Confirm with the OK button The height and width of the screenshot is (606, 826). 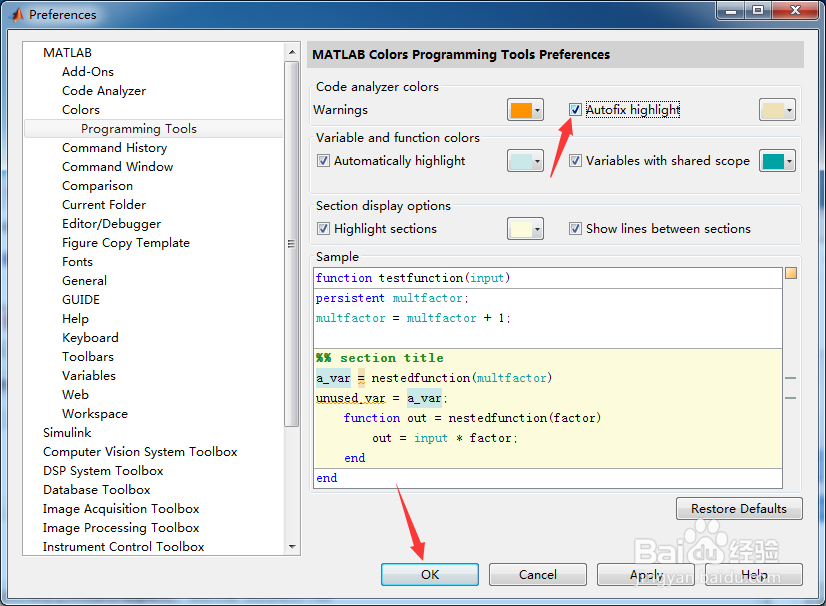tap(430, 574)
